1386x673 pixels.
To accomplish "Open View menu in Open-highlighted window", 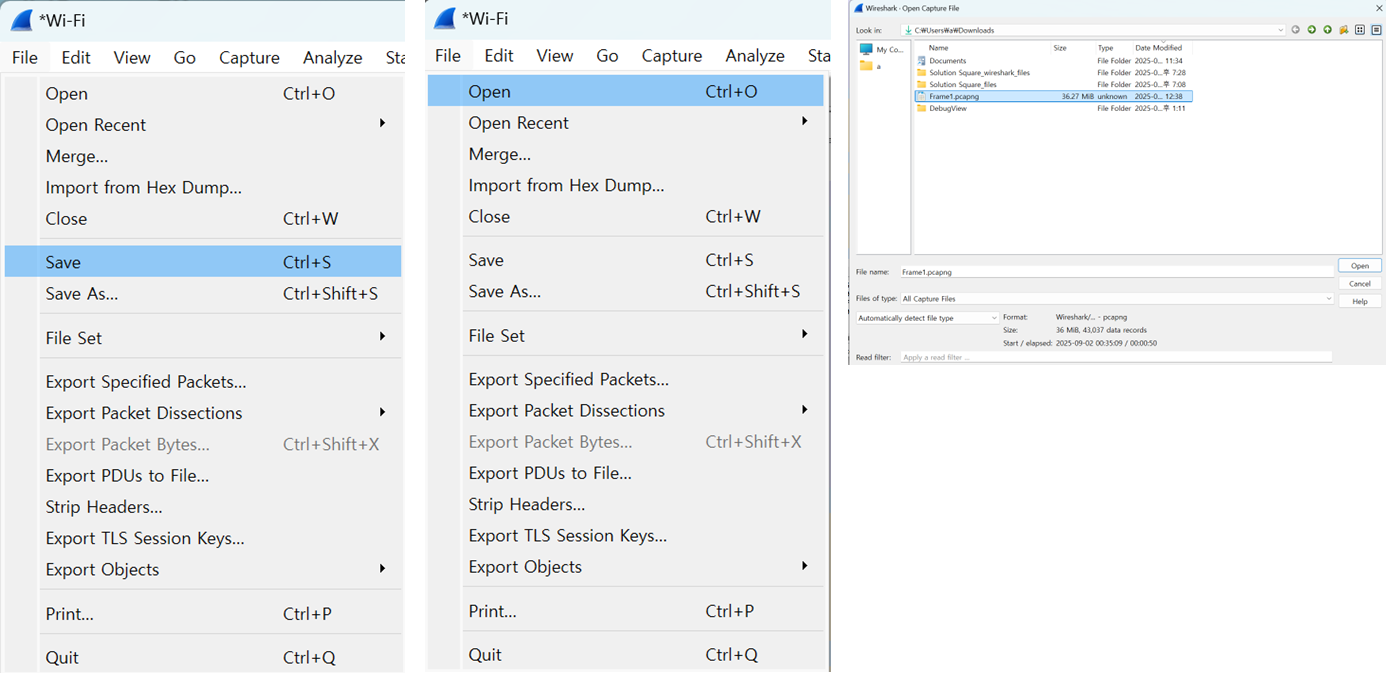I will pyautogui.click(x=553, y=55).
